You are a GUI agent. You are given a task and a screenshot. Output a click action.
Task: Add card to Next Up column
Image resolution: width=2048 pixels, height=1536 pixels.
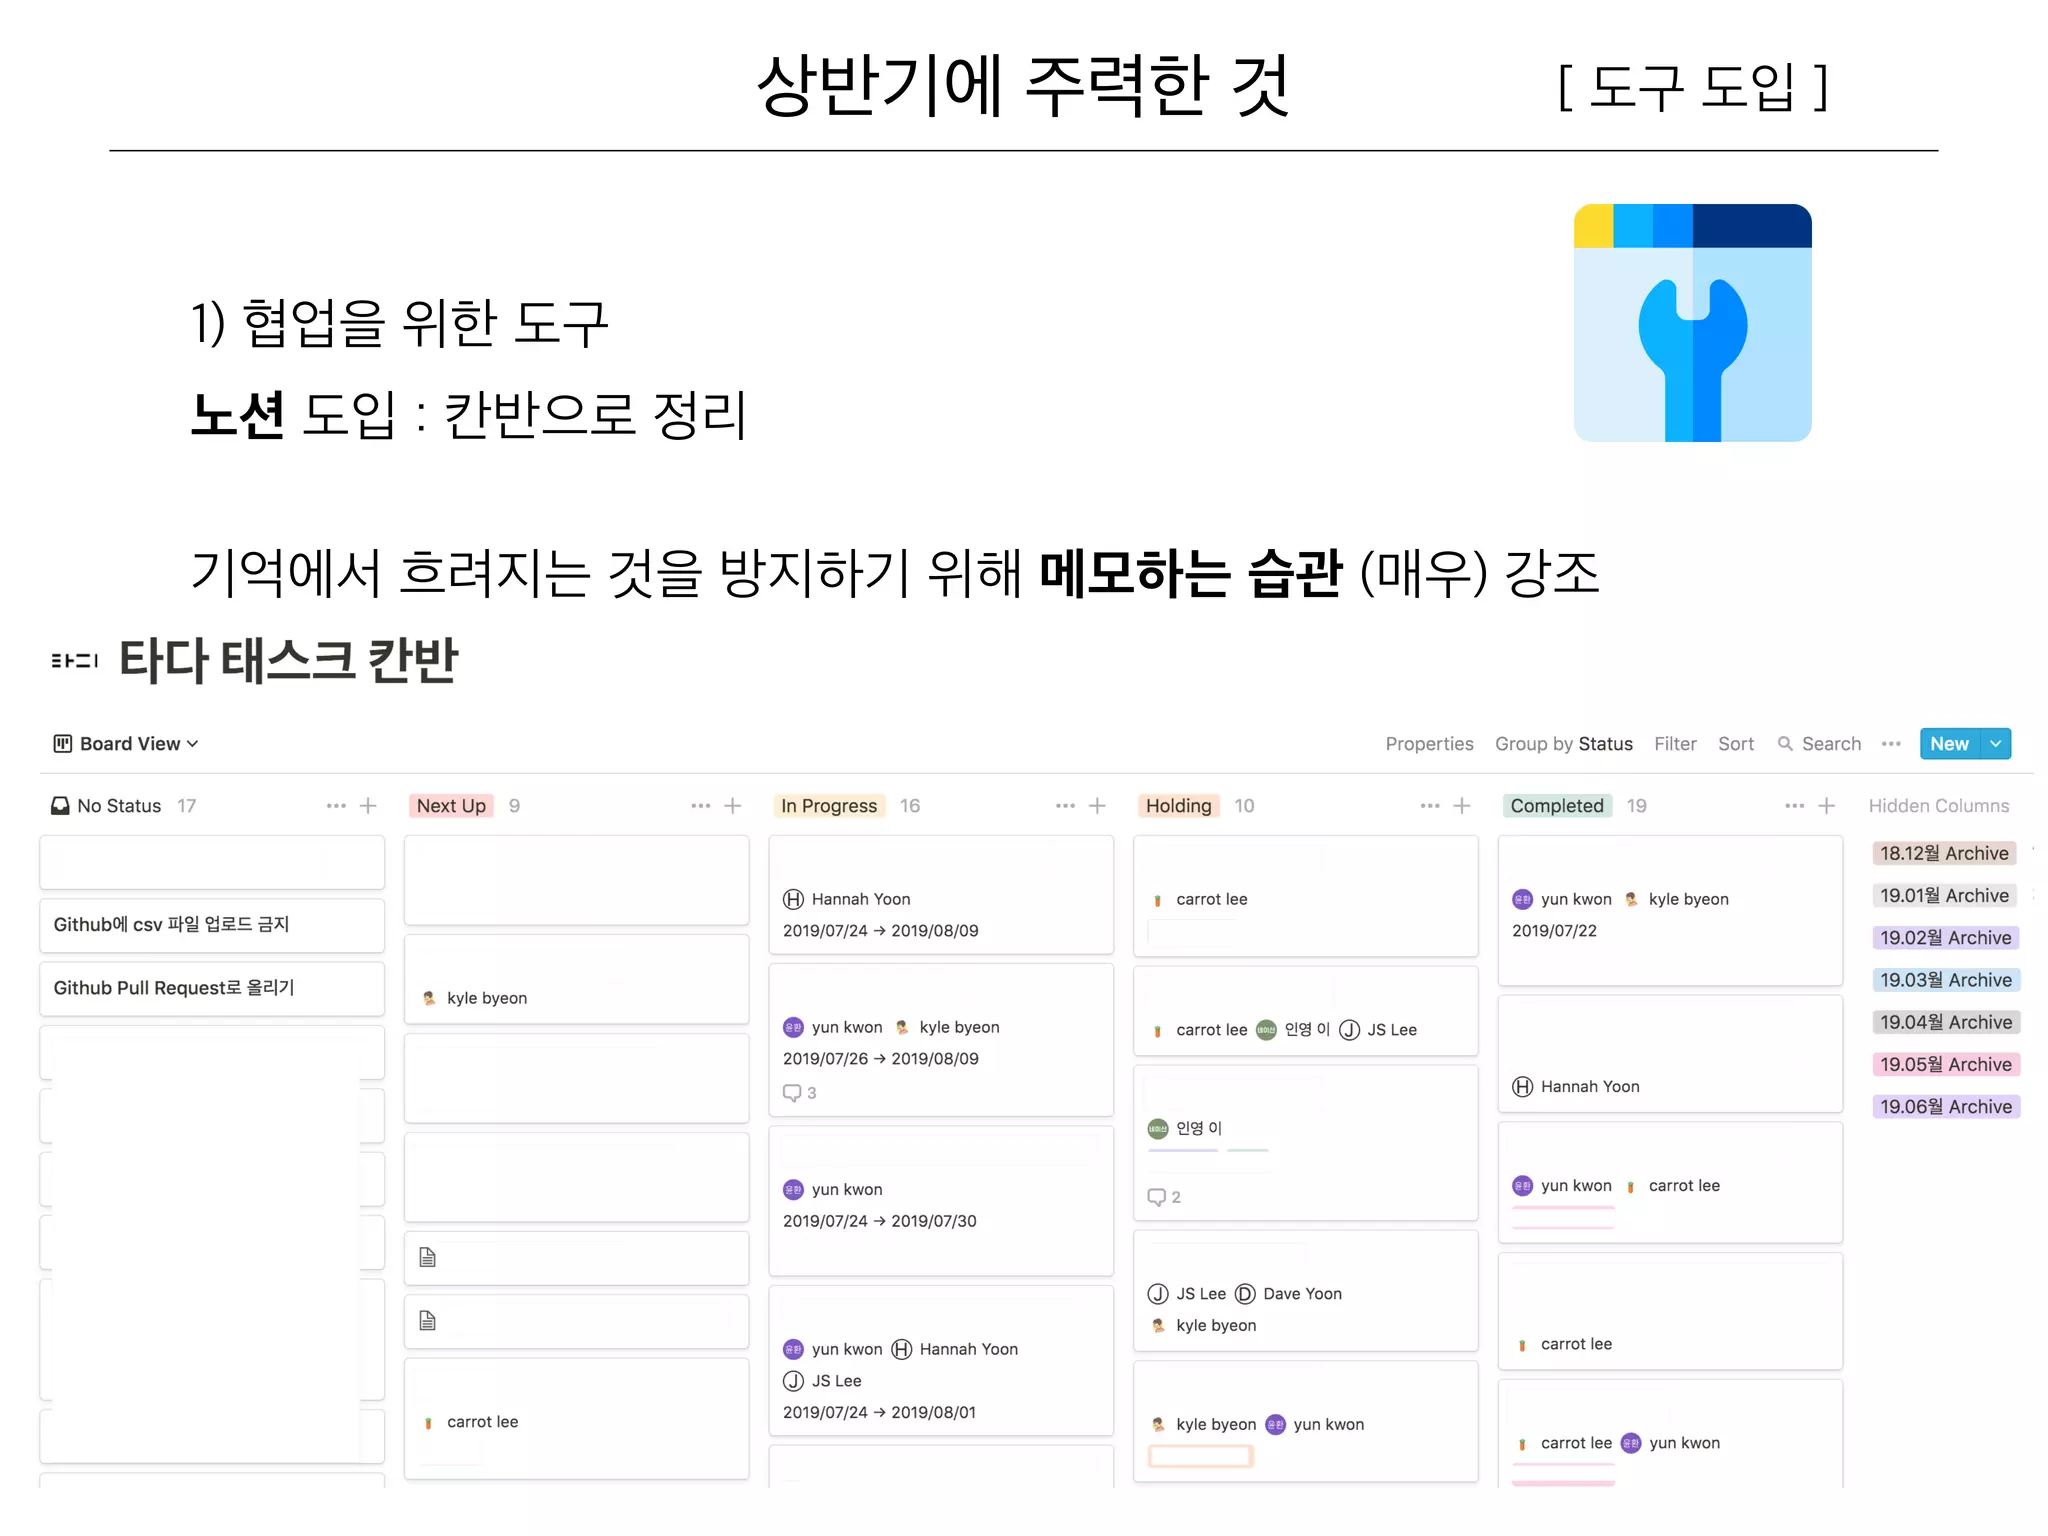pyautogui.click(x=733, y=805)
